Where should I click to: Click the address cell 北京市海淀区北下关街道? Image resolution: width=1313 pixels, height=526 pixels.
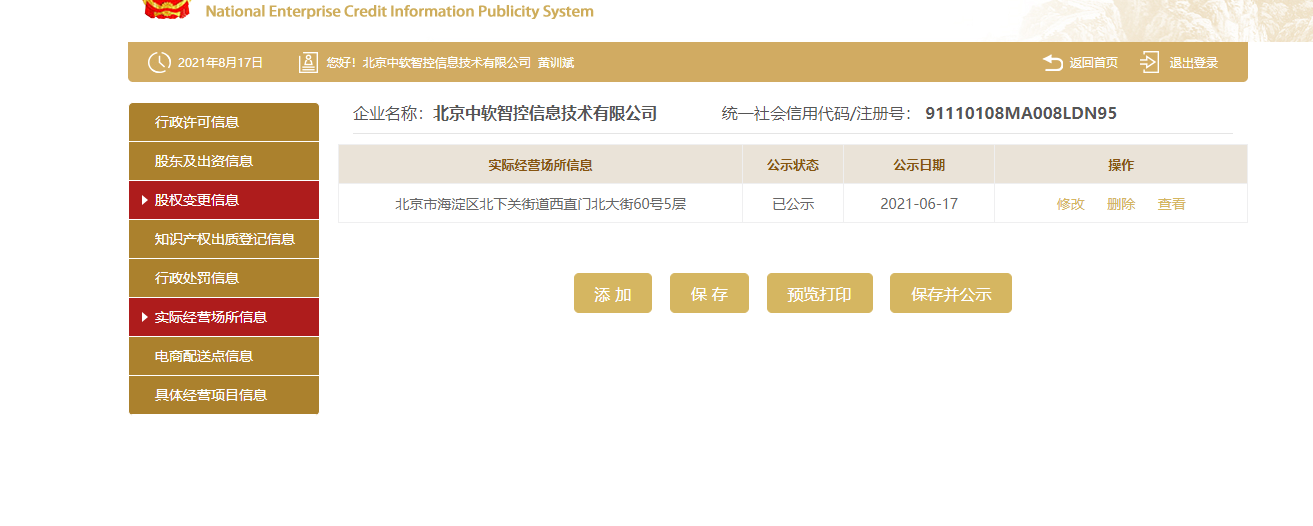click(541, 204)
